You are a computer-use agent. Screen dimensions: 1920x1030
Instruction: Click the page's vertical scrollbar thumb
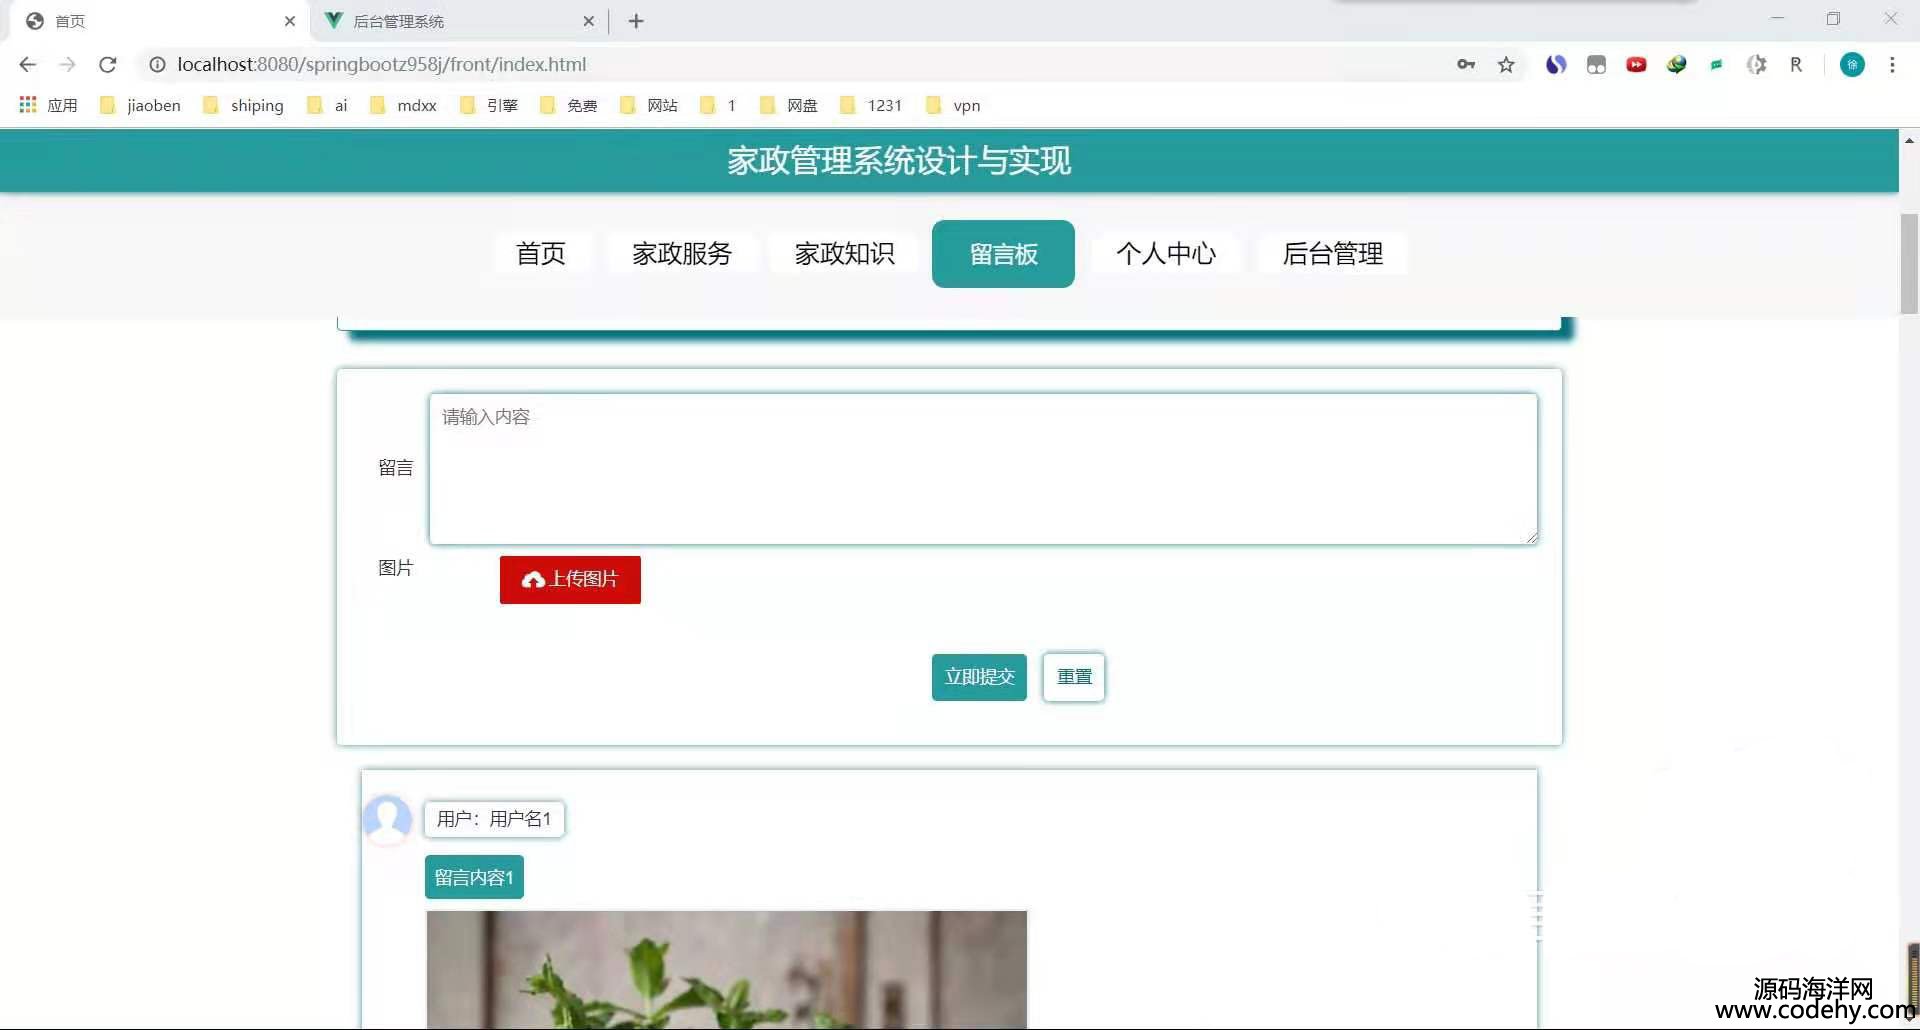(1909, 264)
